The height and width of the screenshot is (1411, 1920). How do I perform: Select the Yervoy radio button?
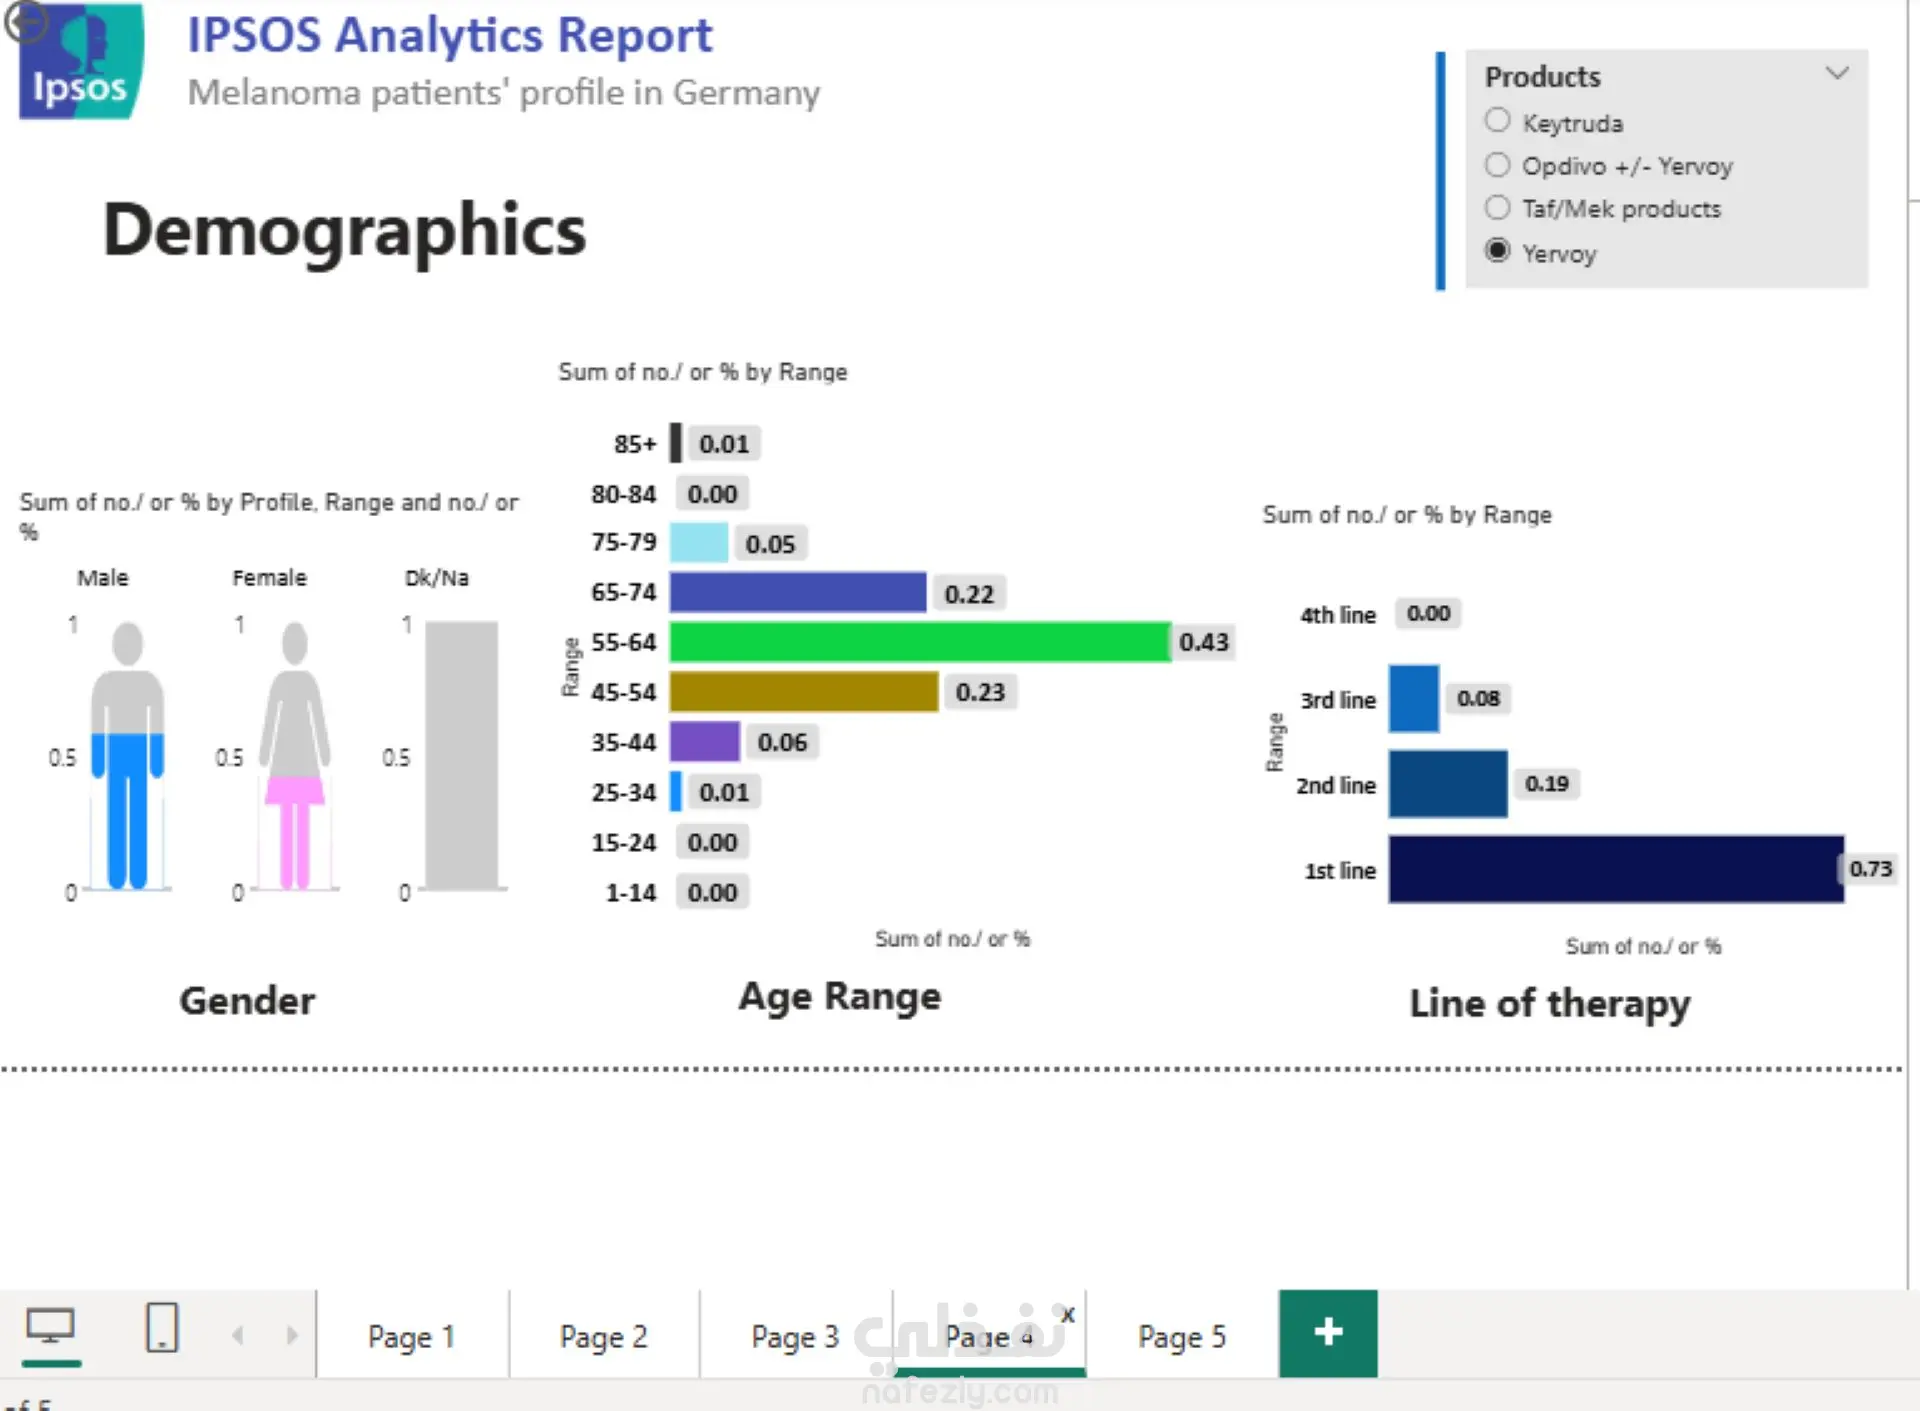1497,250
